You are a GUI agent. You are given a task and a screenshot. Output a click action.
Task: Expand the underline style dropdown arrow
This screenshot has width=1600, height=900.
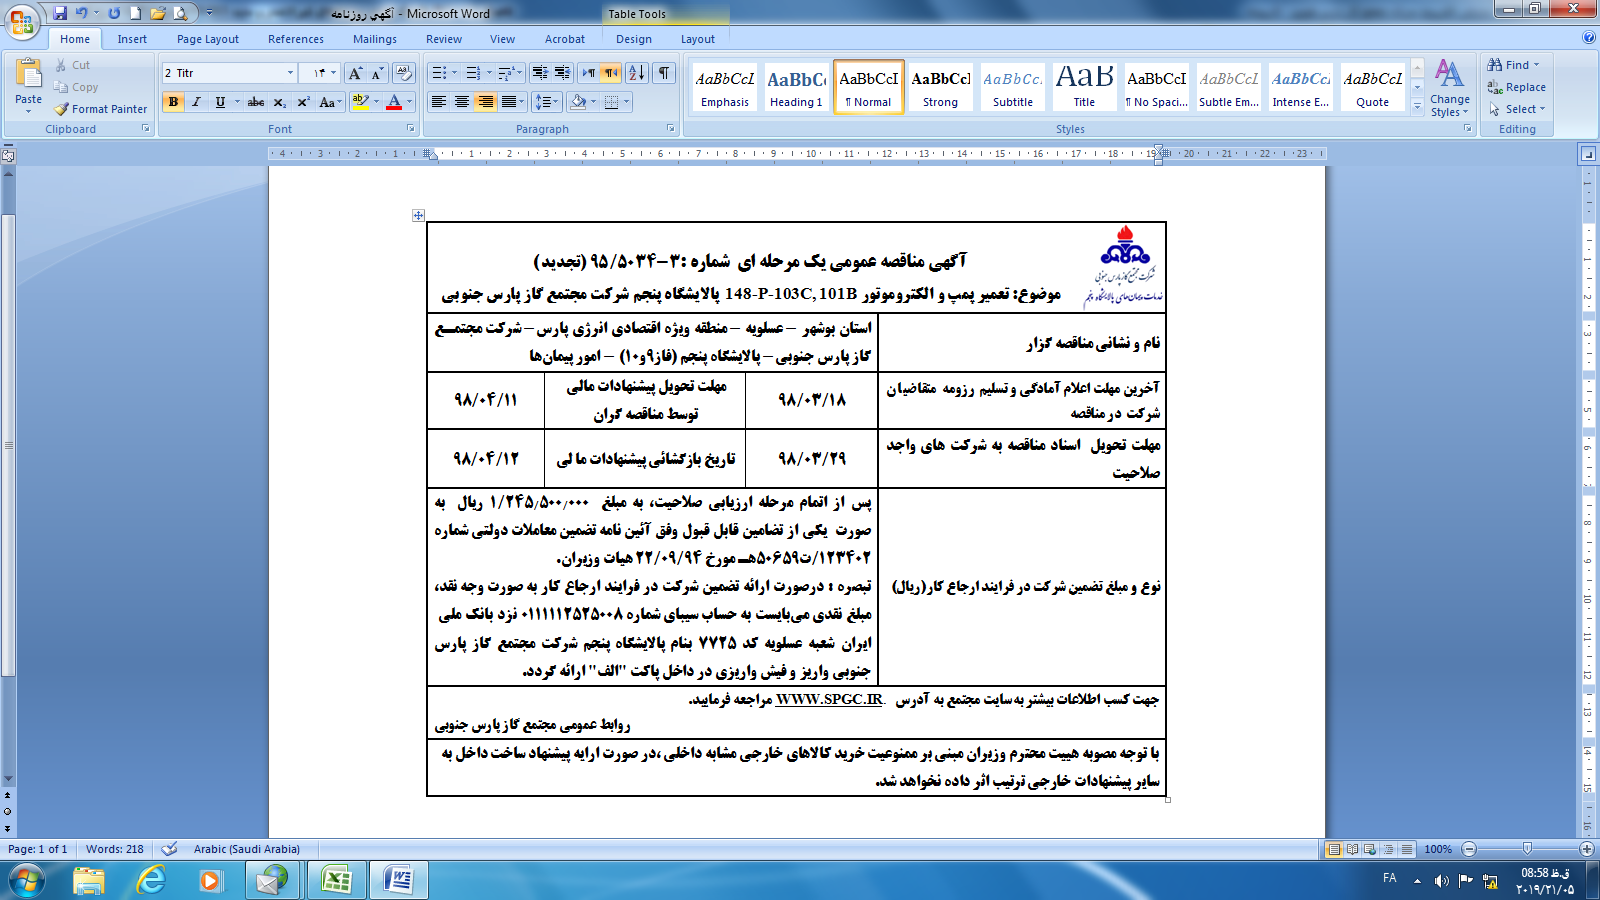click(x=237, y=102)
